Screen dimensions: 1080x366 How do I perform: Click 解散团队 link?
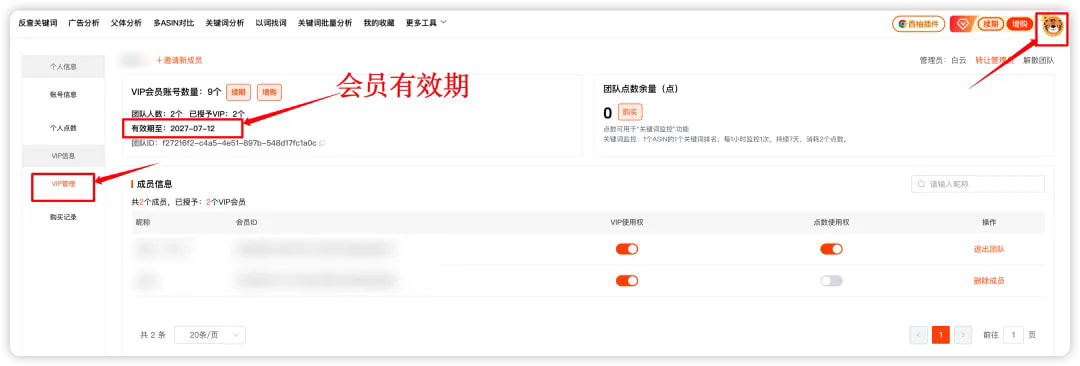click(x=1038, y=61)
